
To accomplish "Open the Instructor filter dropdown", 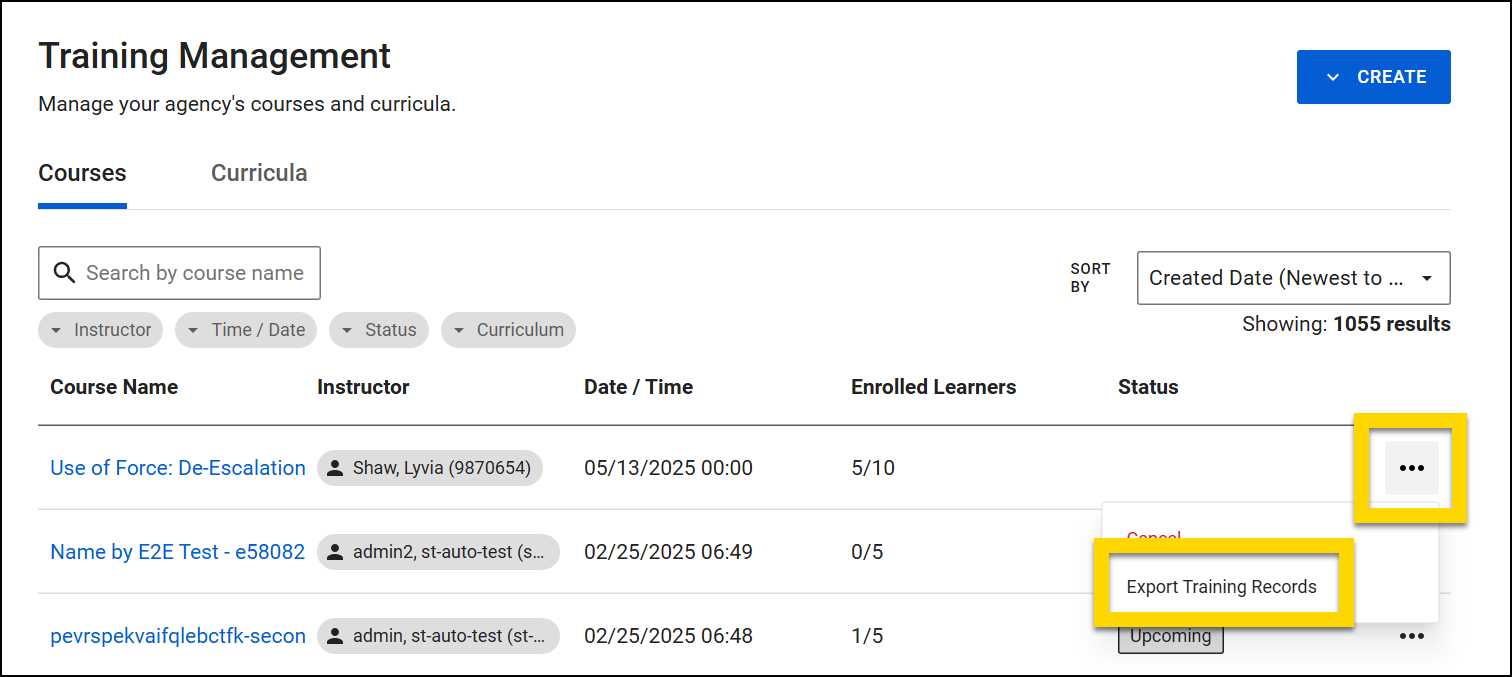I will (x=100, y=329).
